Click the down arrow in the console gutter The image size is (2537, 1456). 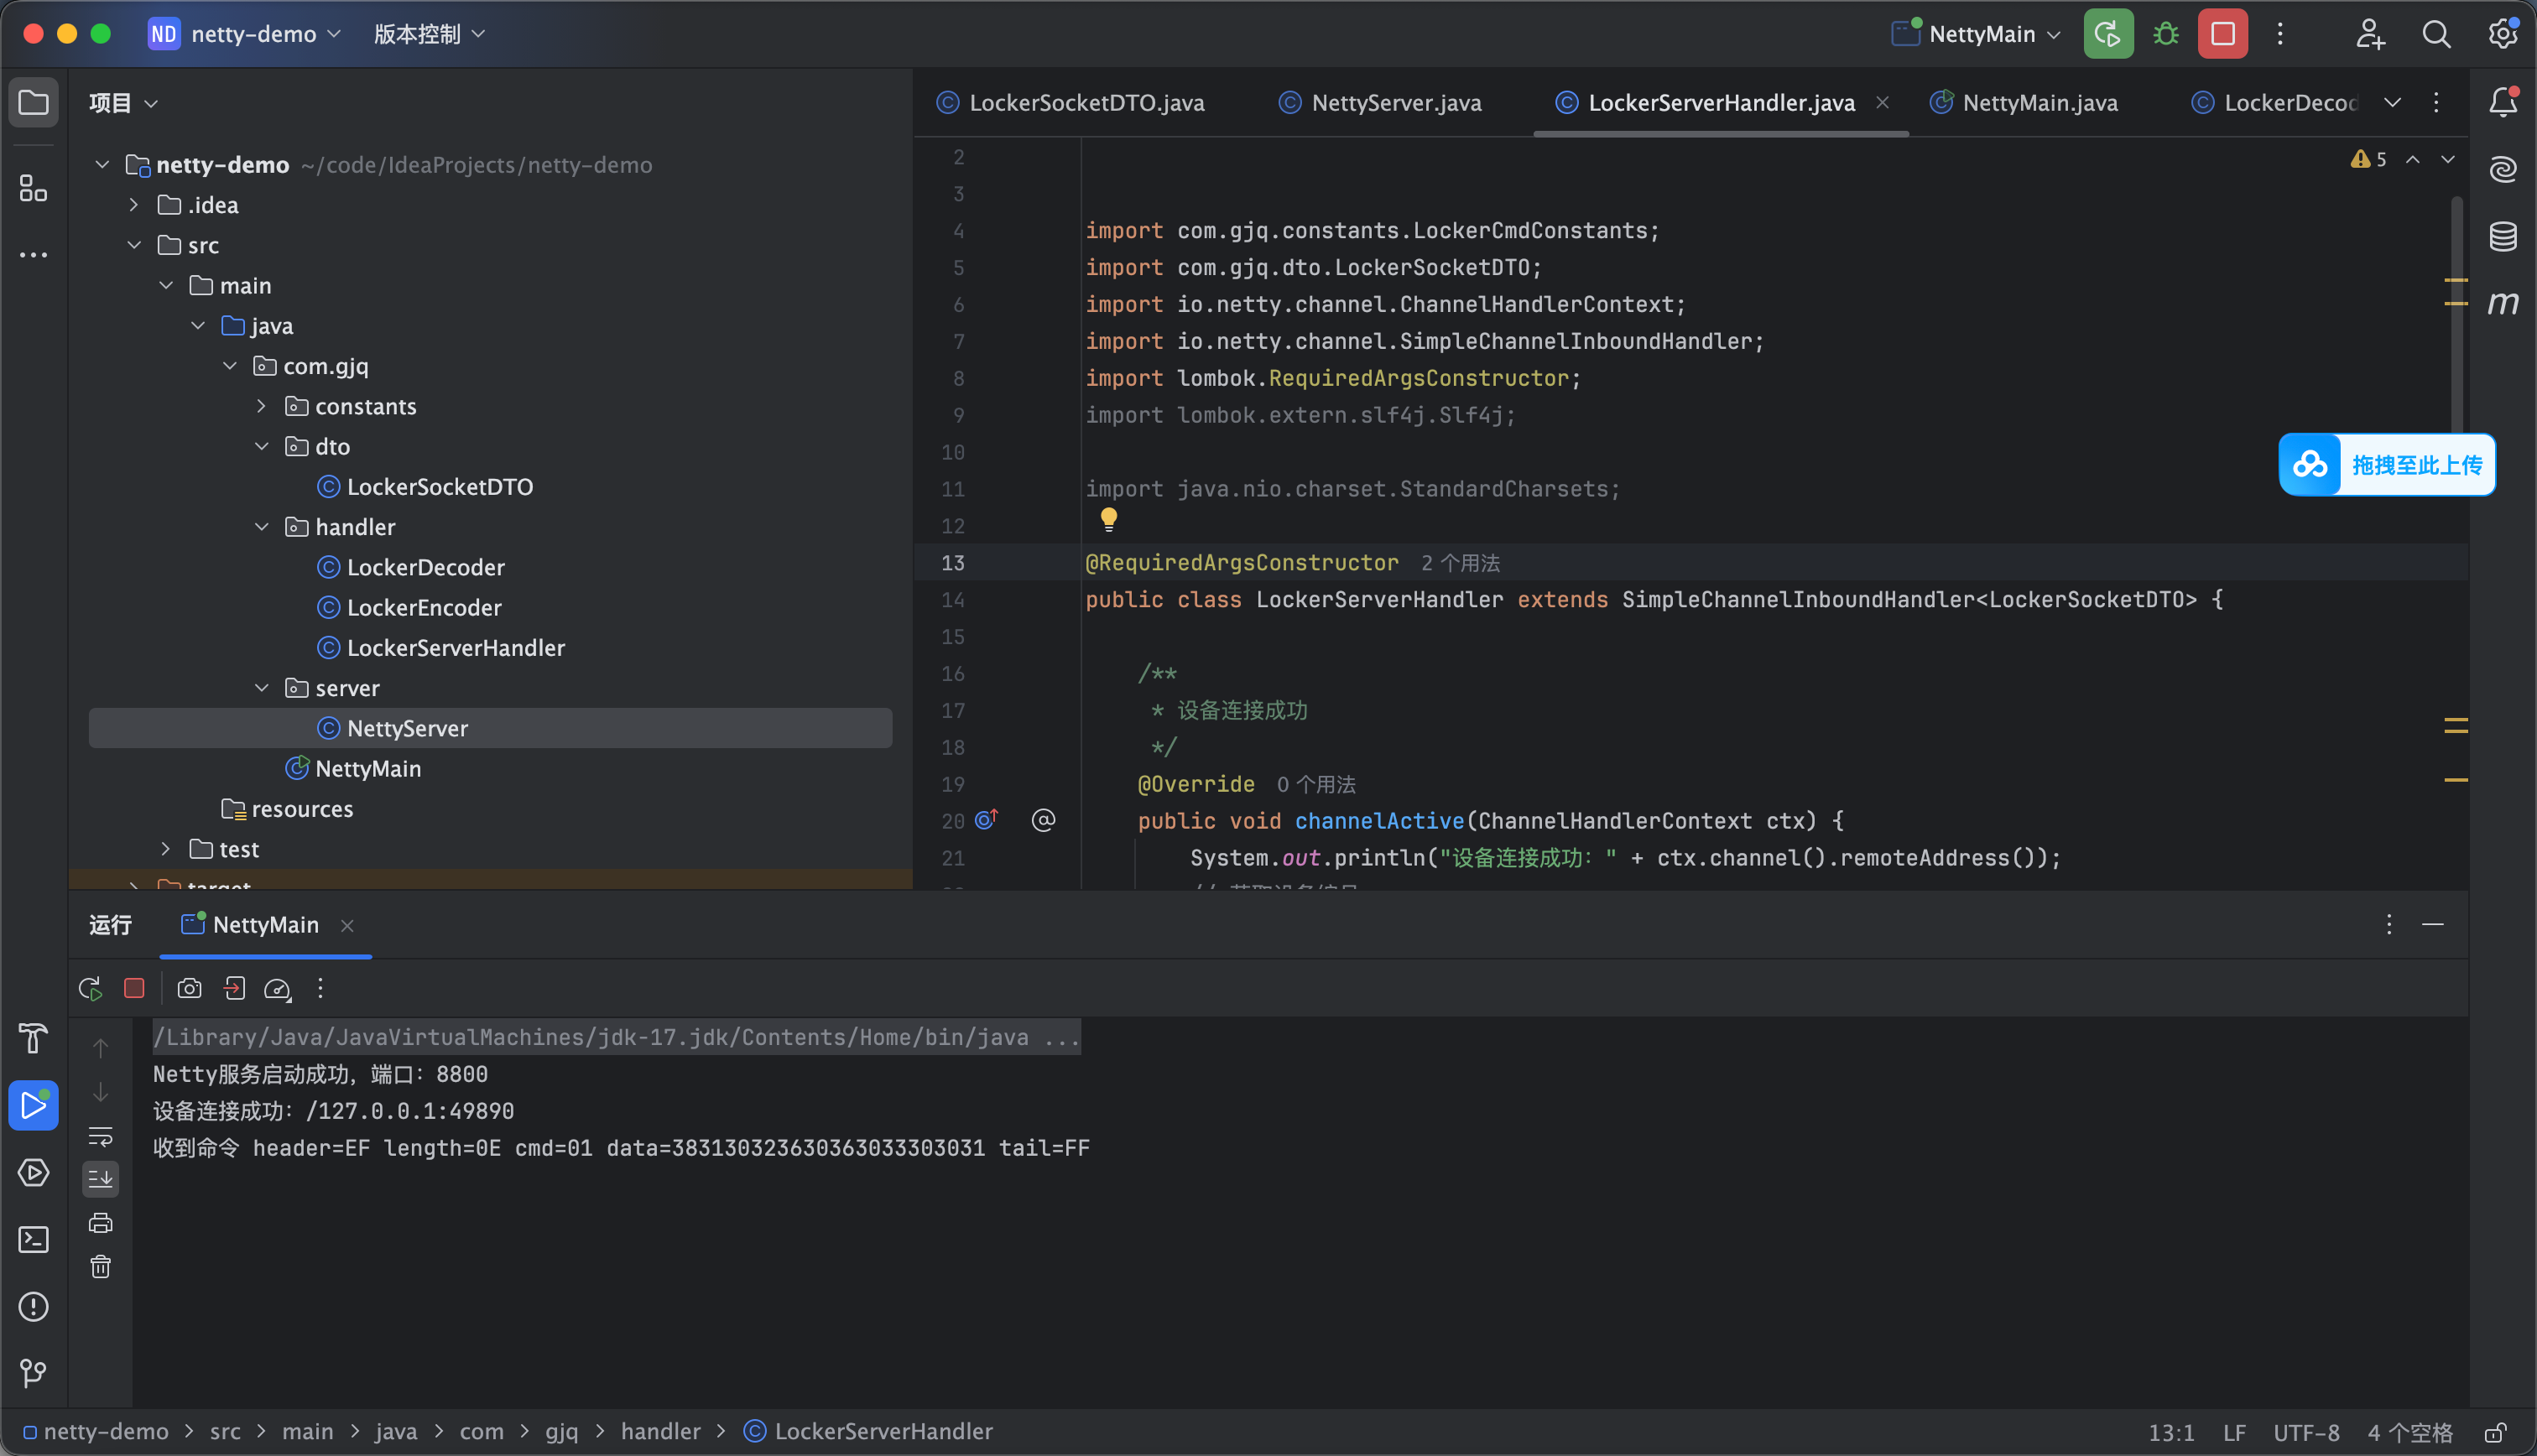100,1092
